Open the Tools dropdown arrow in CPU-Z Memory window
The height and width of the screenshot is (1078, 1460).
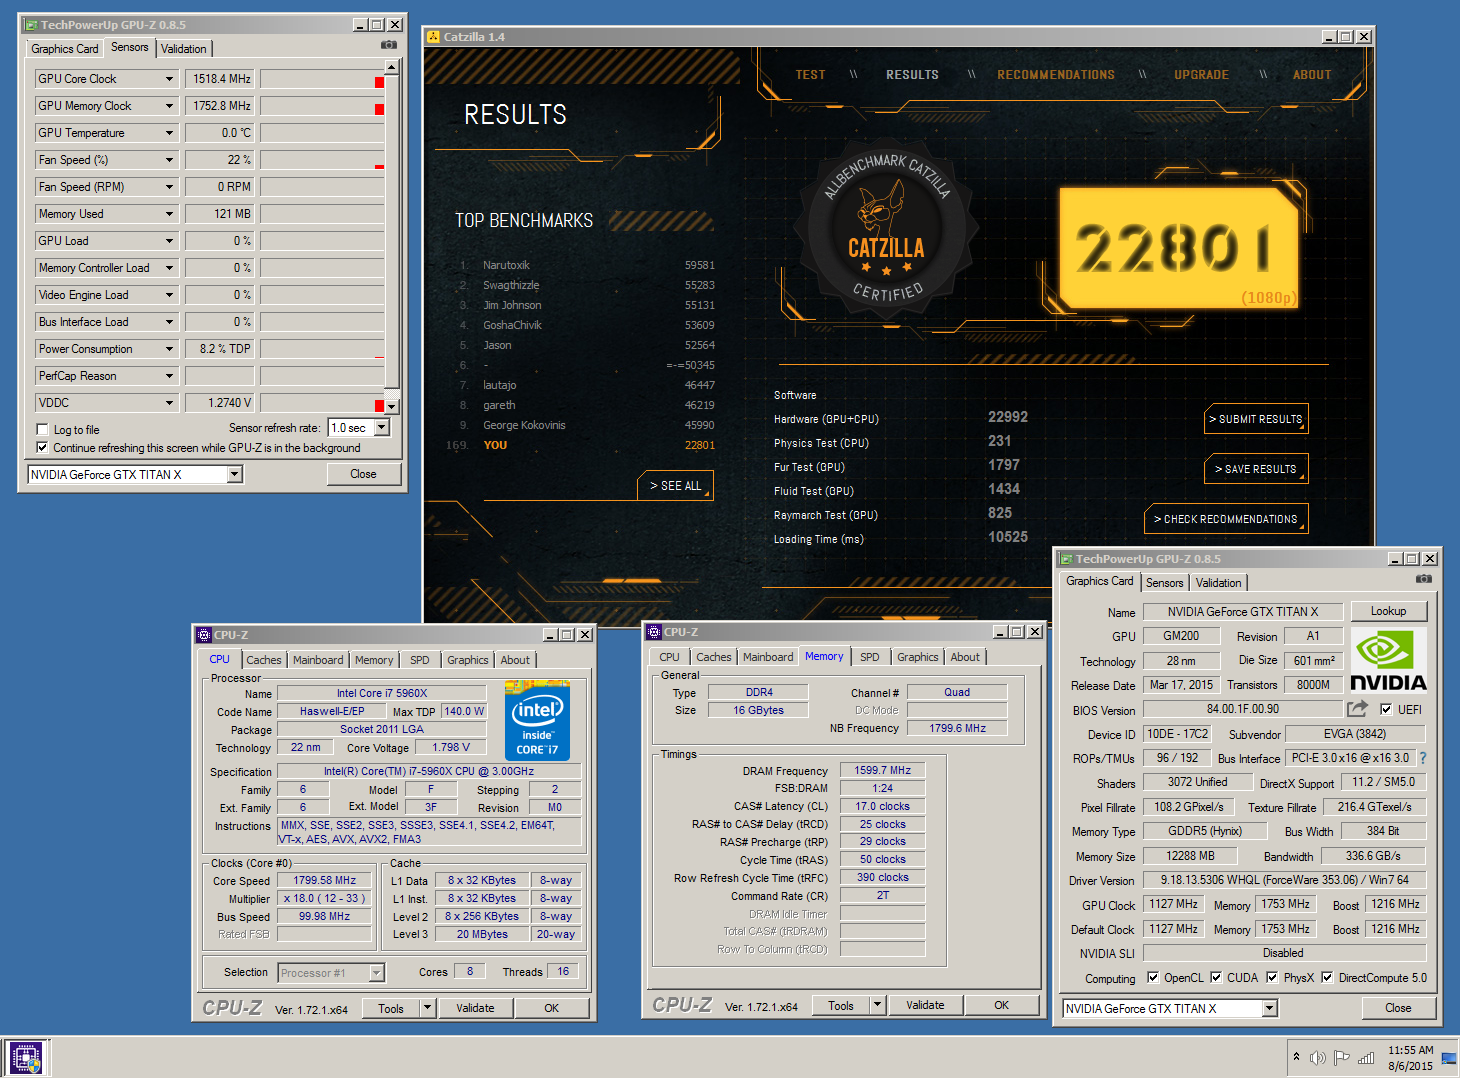click(877, 1005)
